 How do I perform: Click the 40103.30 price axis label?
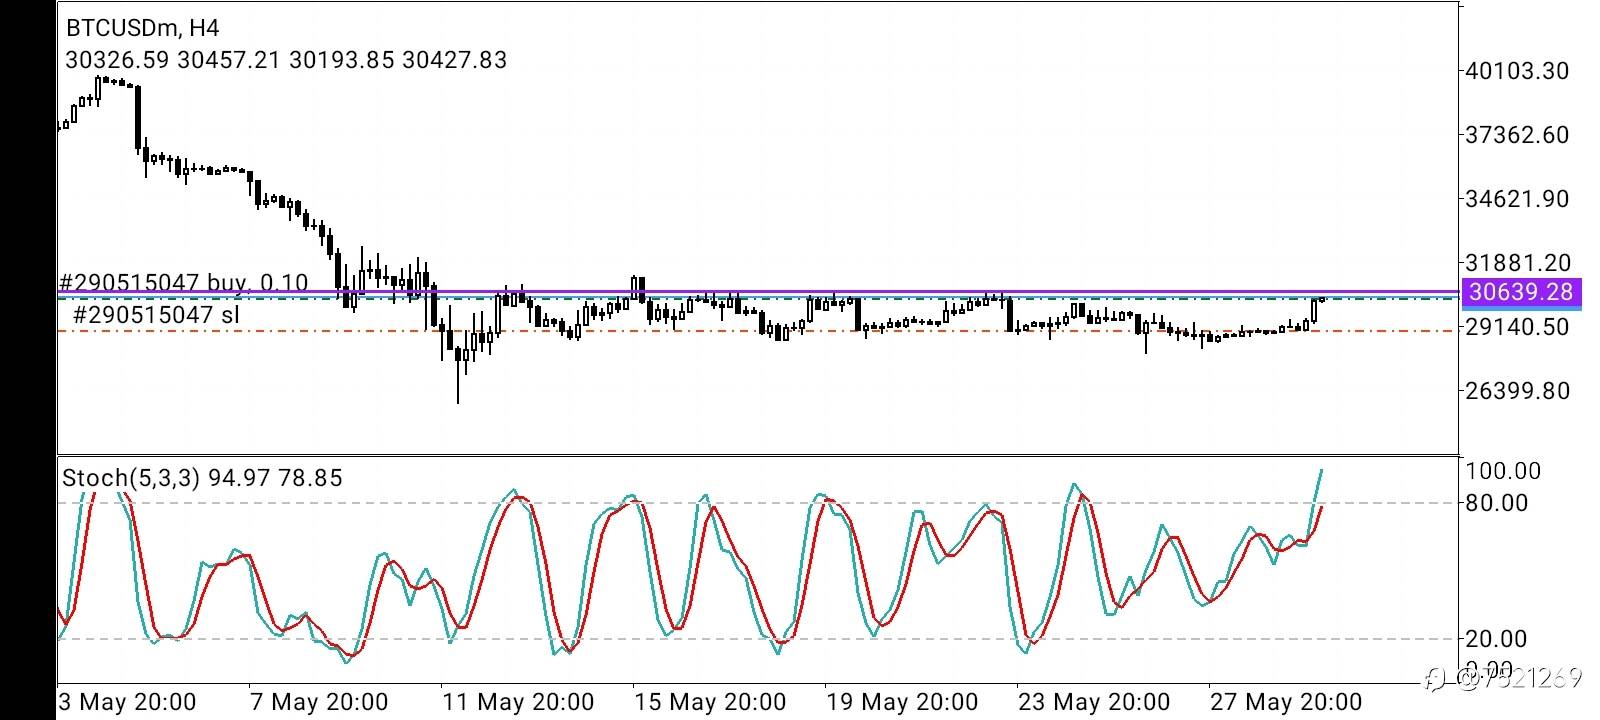1517,71
